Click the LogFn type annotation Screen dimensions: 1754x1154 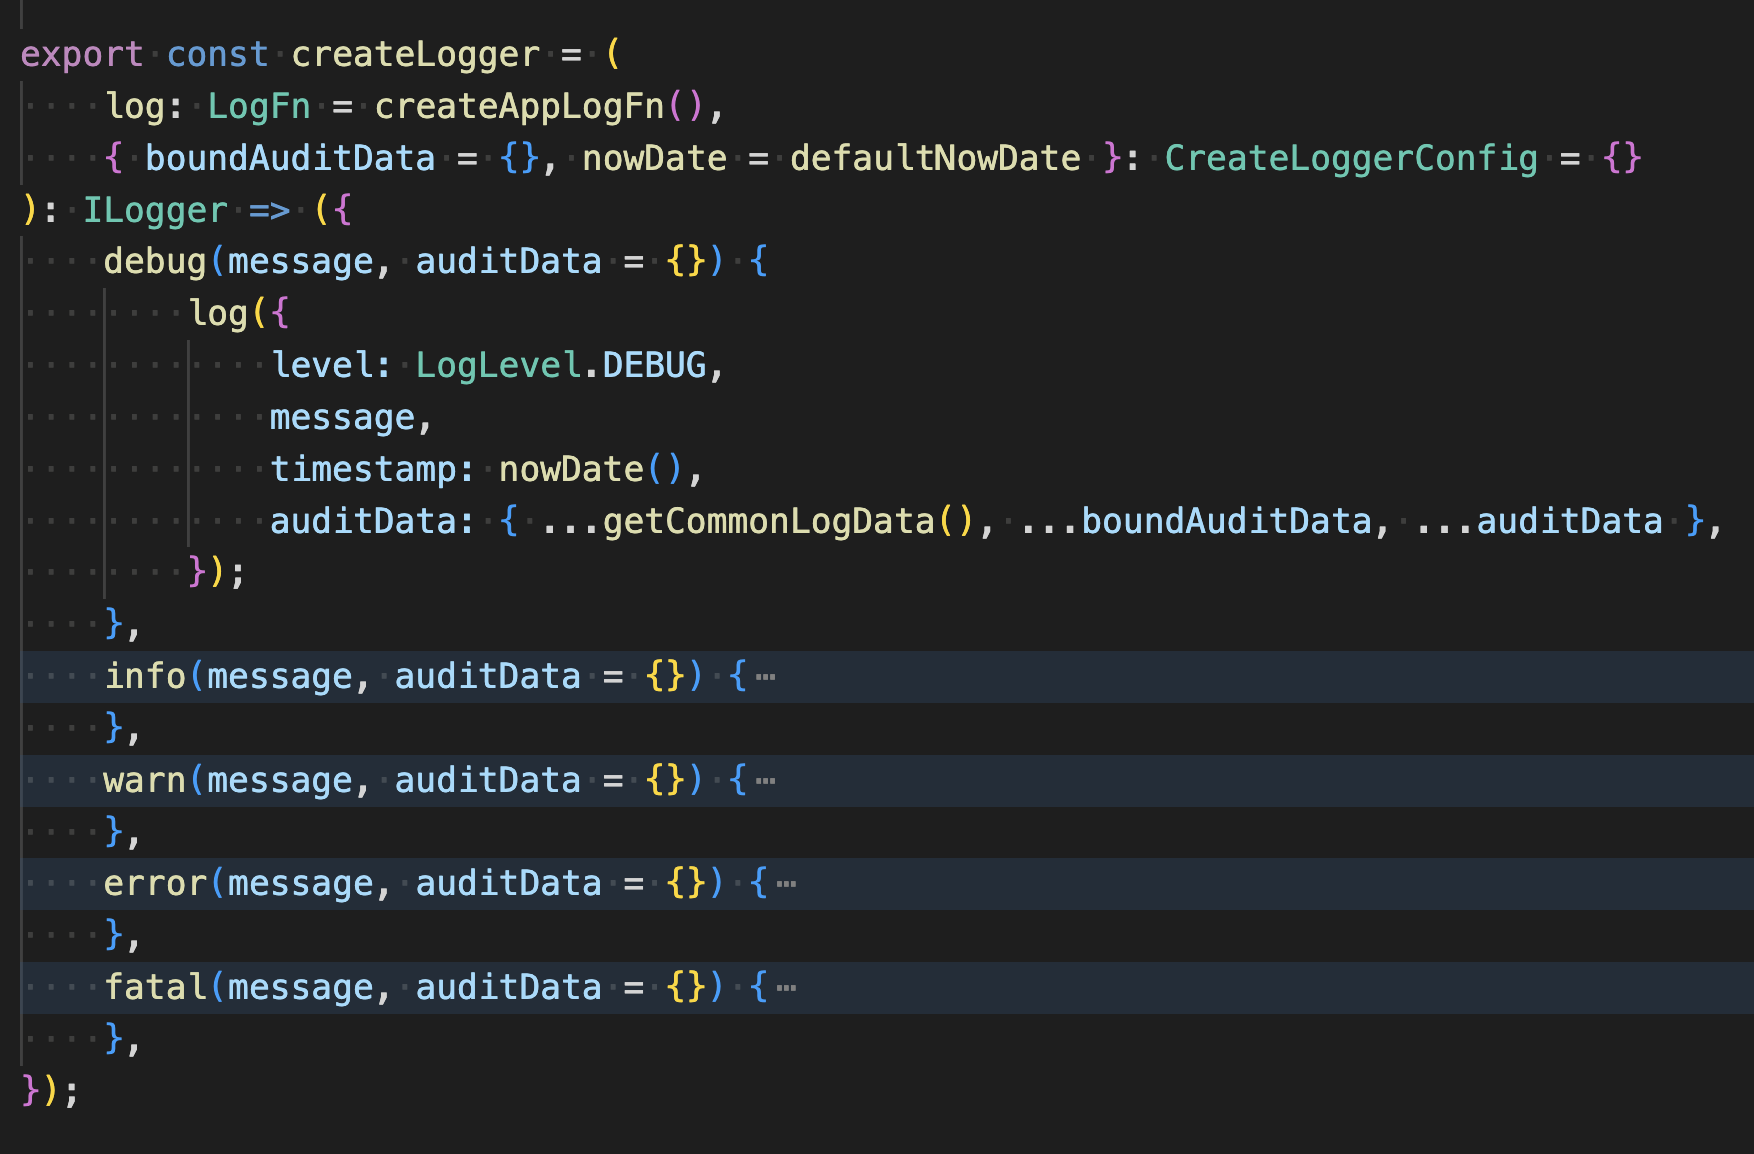(x=259, y=106)
